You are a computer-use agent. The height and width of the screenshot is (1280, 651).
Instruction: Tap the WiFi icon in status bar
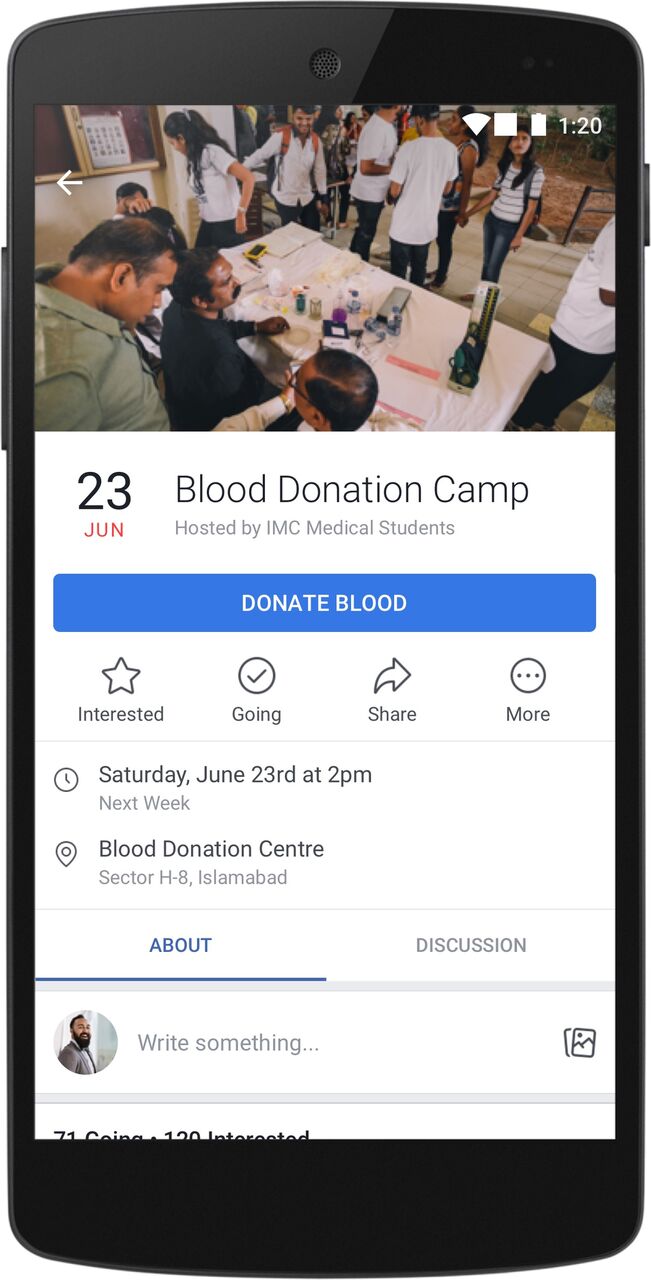pyautogui.click(x=477, y=125)
